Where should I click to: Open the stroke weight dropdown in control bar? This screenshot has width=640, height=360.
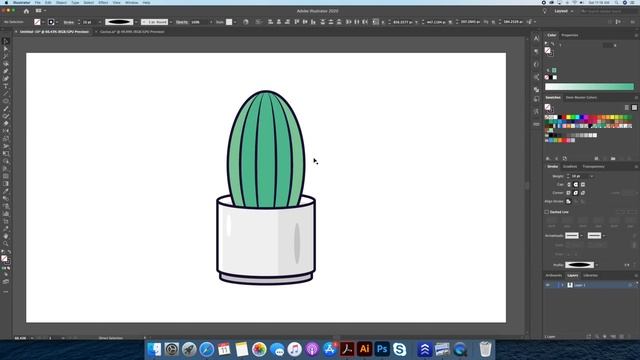point(100,22)
